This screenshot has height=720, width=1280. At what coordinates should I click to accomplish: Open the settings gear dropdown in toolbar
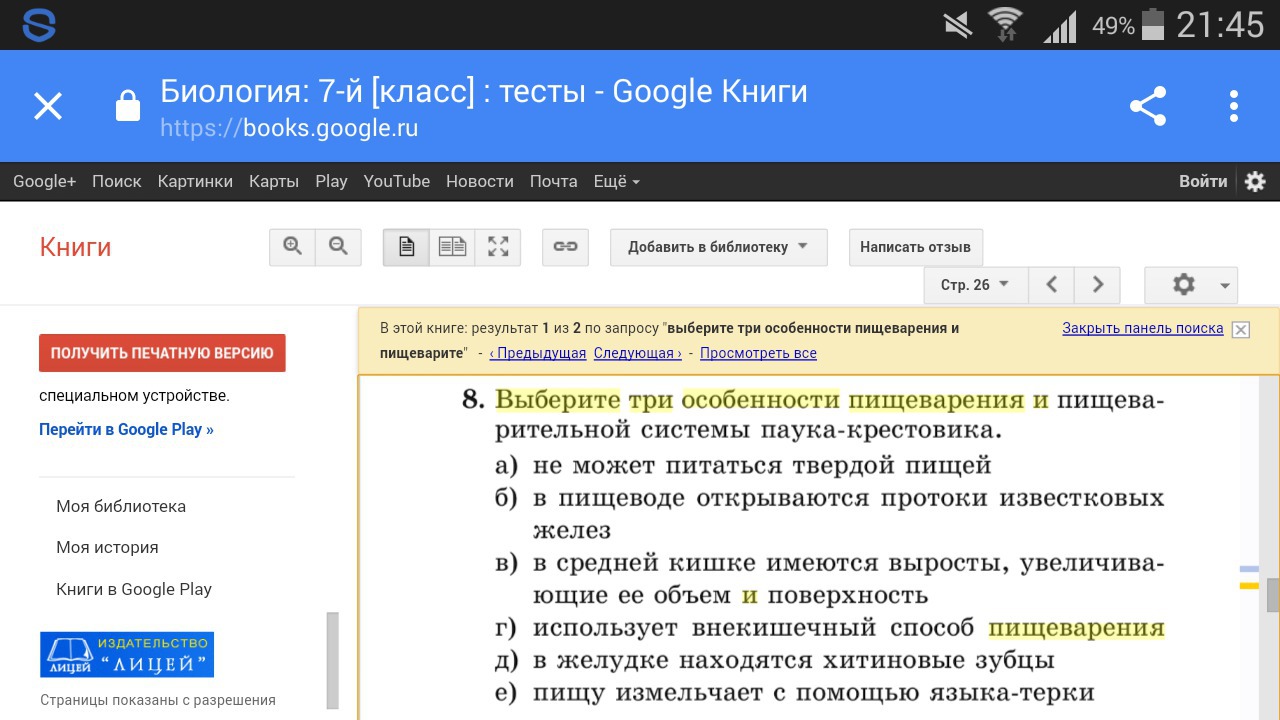pos(1190,285)
